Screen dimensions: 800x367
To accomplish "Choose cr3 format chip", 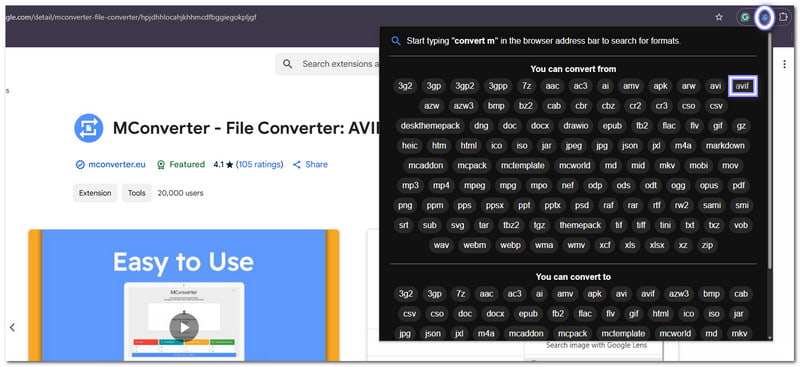I will click(x=662, y=106).
